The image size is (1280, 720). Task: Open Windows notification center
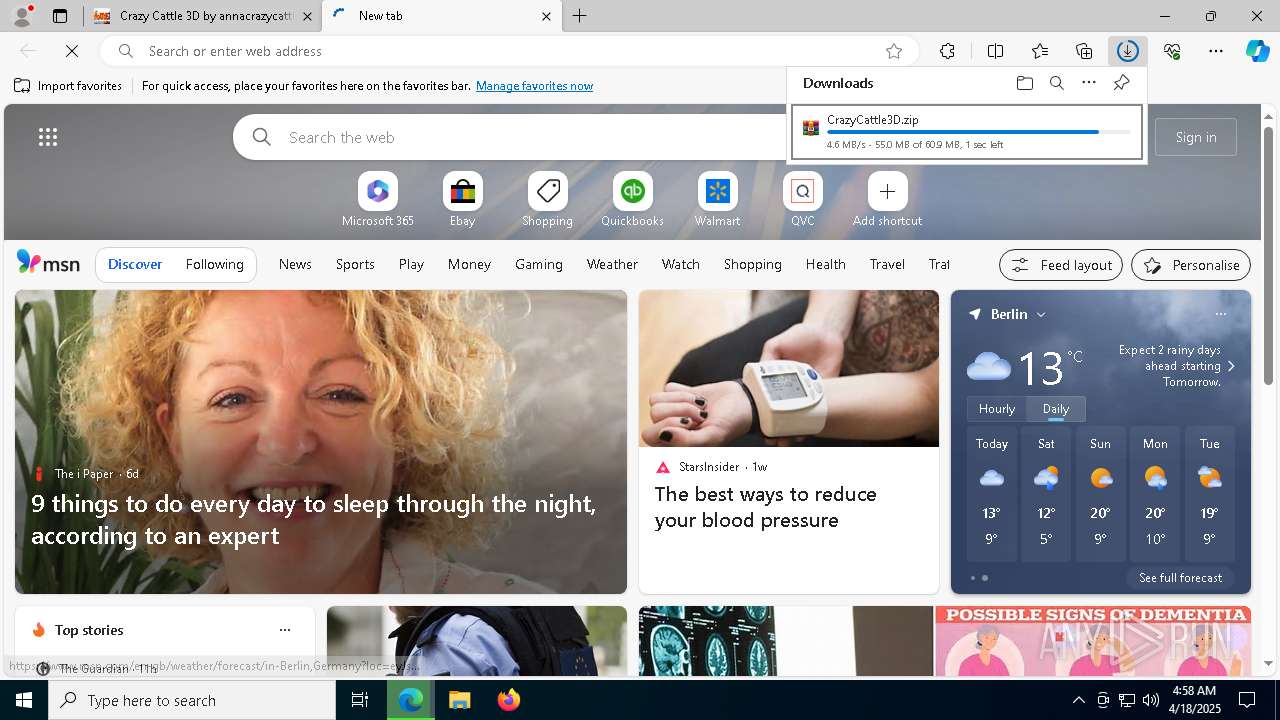pyautogui.click(x=1247, y=700)
